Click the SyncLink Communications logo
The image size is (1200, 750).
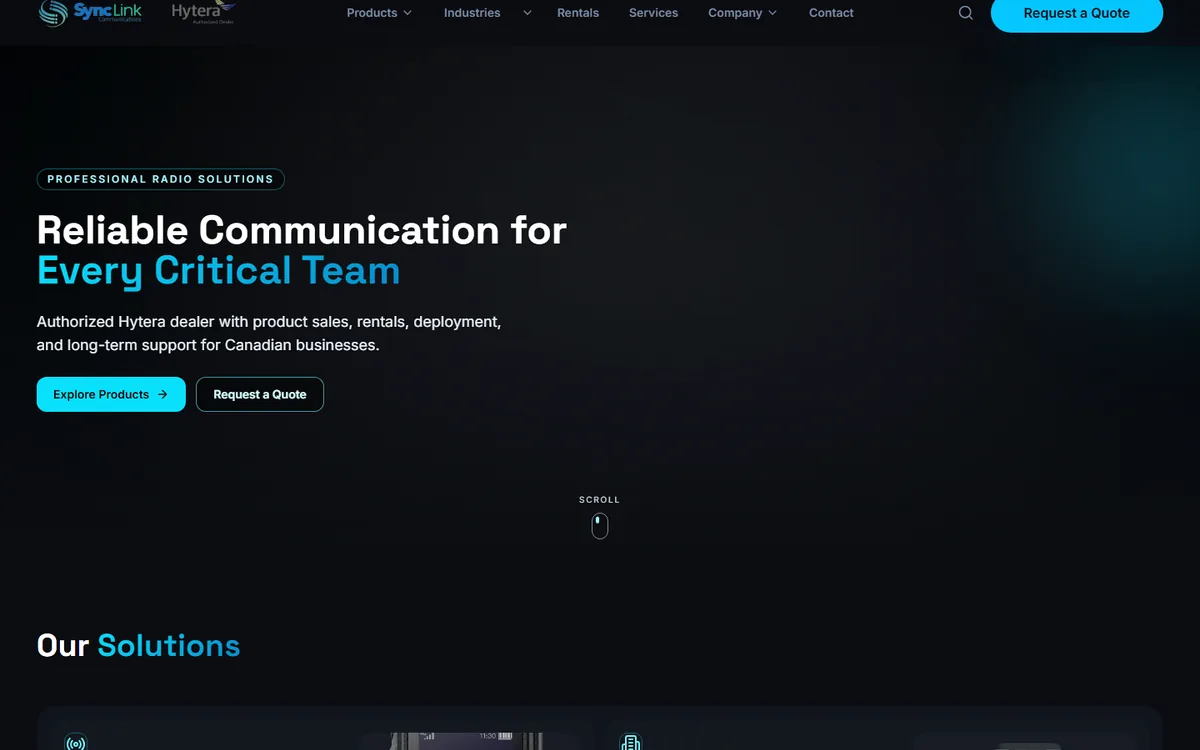pyautogui.click(x=90, y=12)
